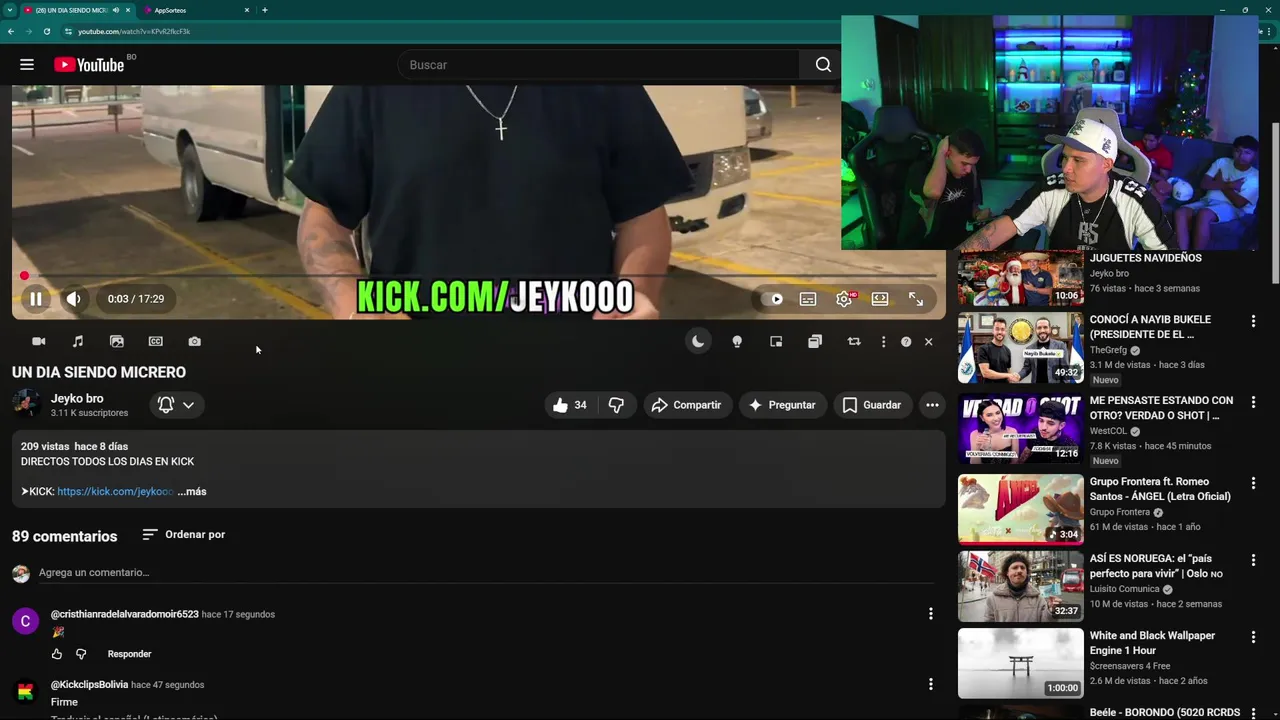Click the stacked windows pop-out icon

point(815,342)
